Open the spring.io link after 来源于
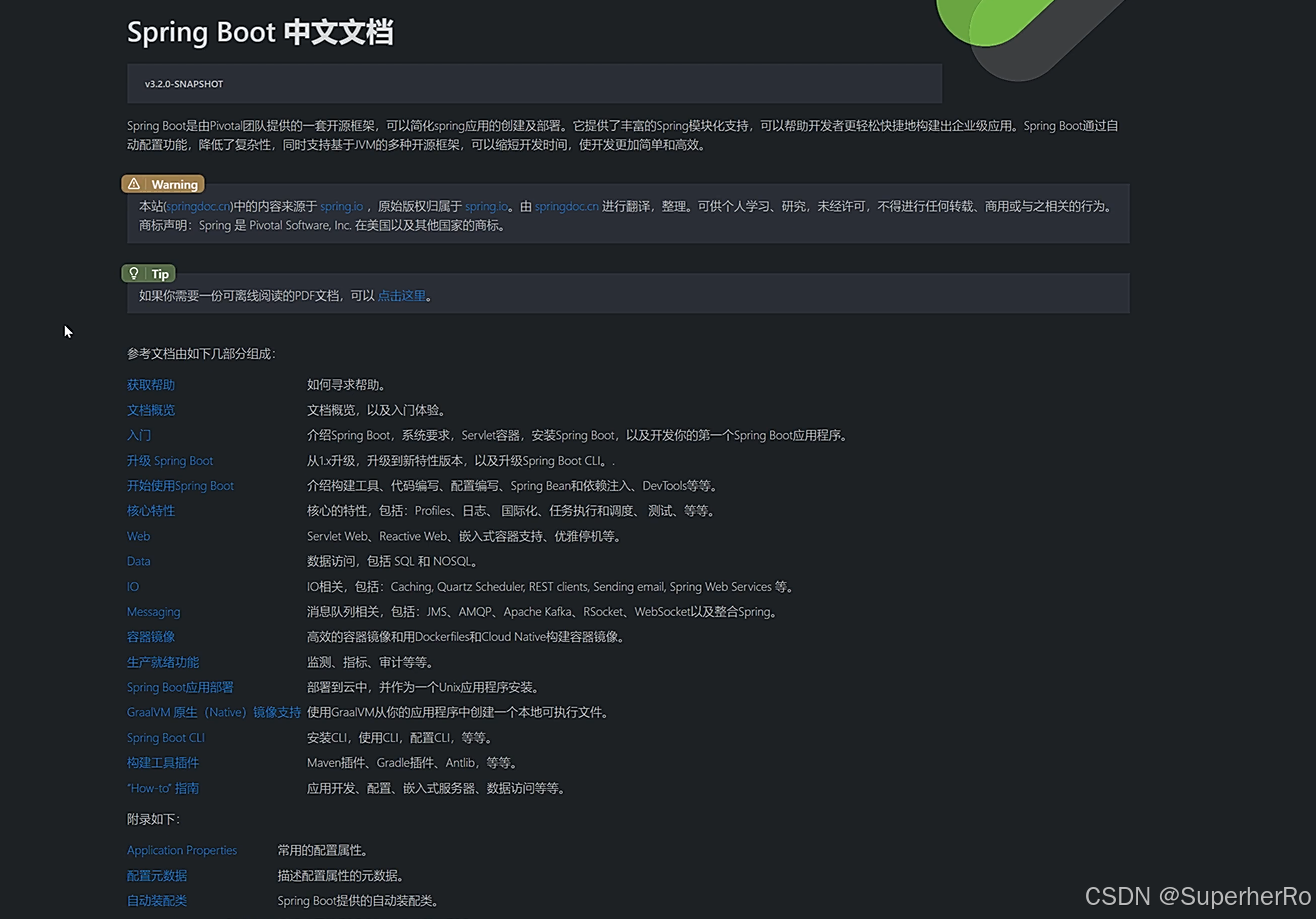Viewport: 1316px width, 919px height. [341, 206]
